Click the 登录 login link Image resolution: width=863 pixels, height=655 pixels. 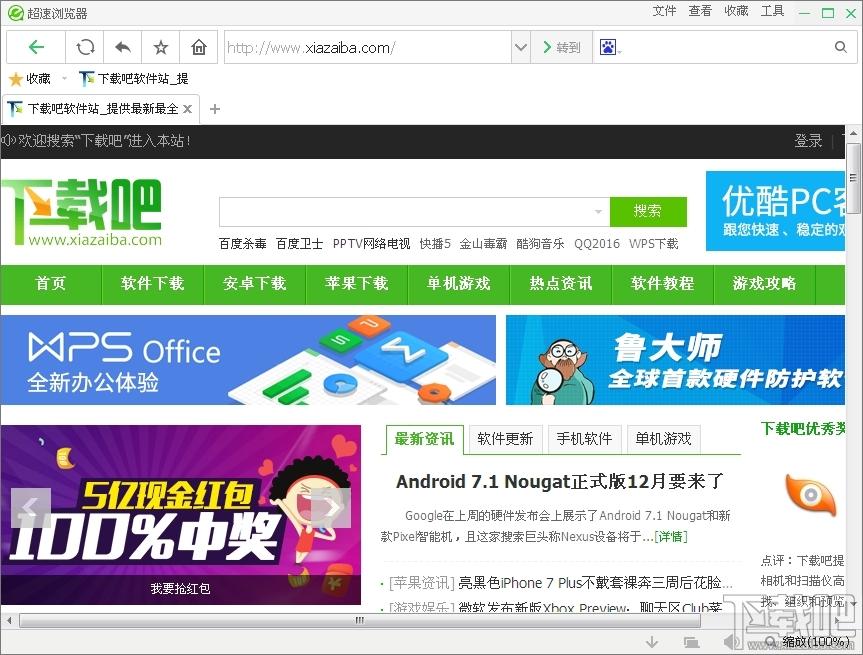(808, 141)
